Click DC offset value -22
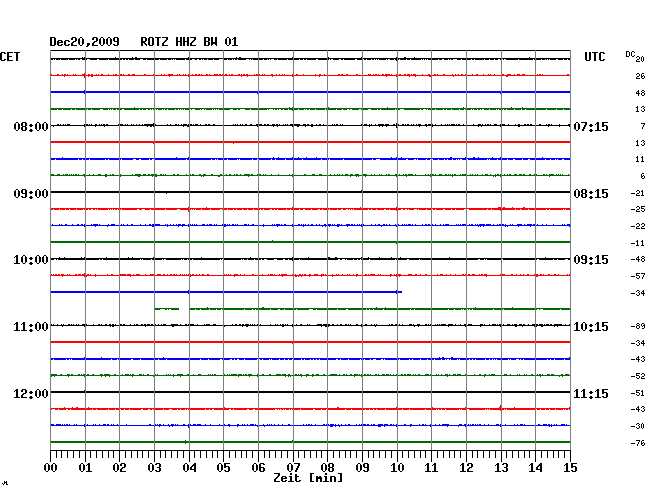 (x=638, y=226)
